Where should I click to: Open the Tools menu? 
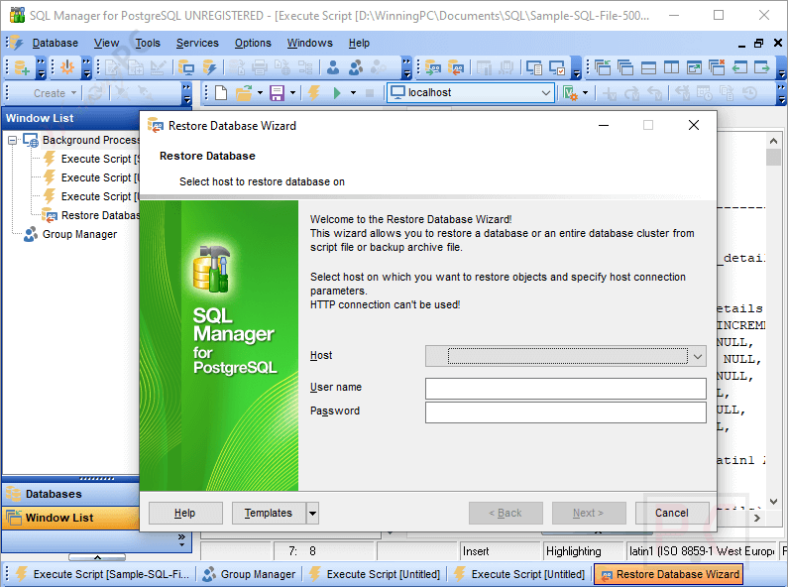pos(148,43)
